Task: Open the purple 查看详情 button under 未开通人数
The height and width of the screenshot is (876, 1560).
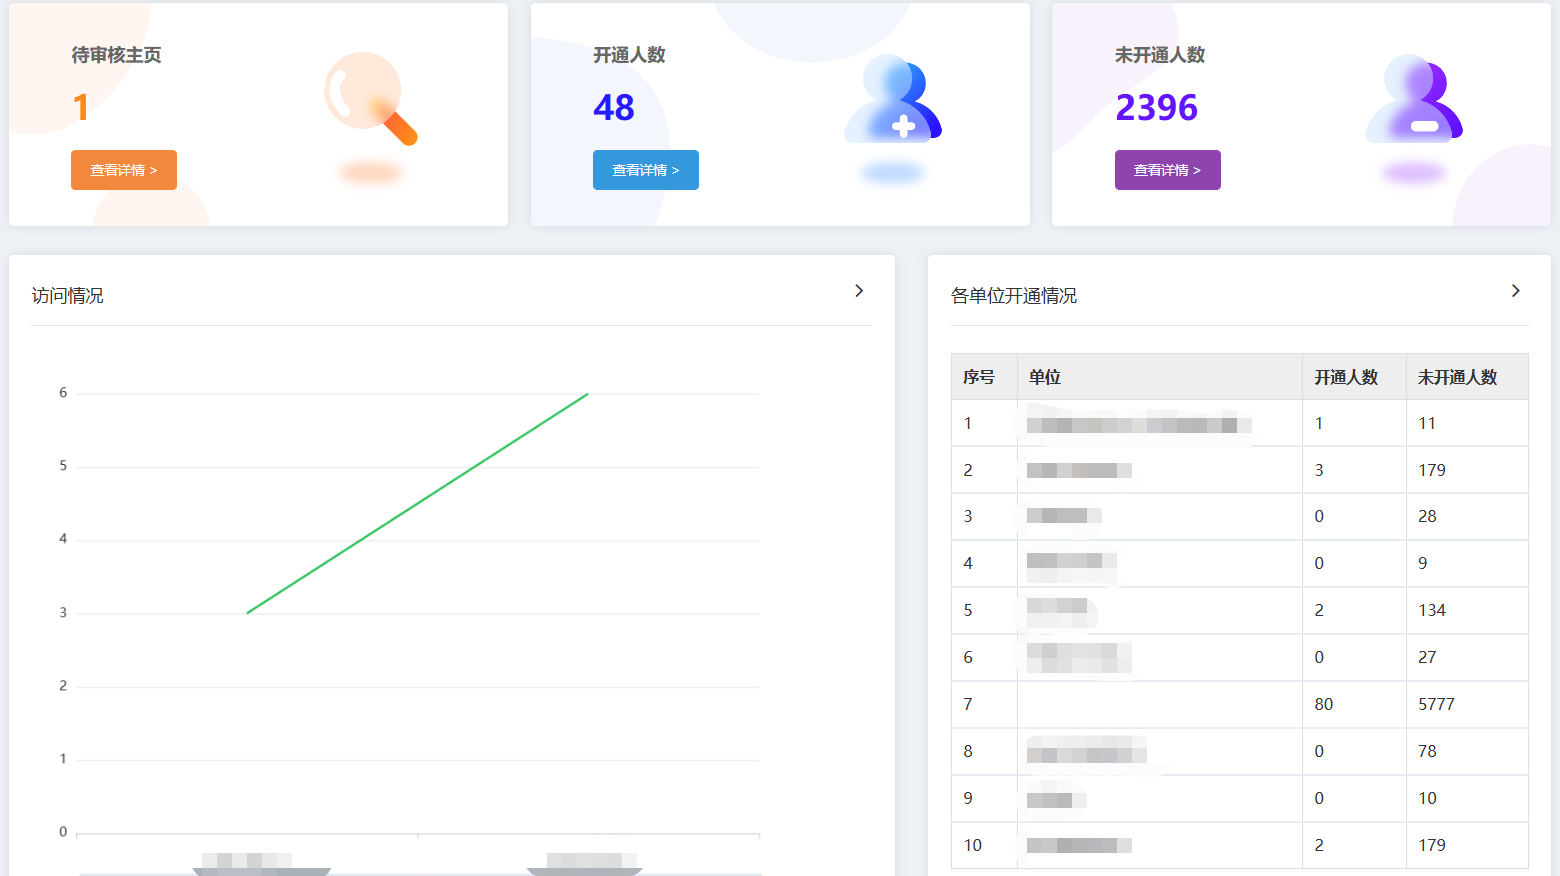Action: [x=1167, y=170]
